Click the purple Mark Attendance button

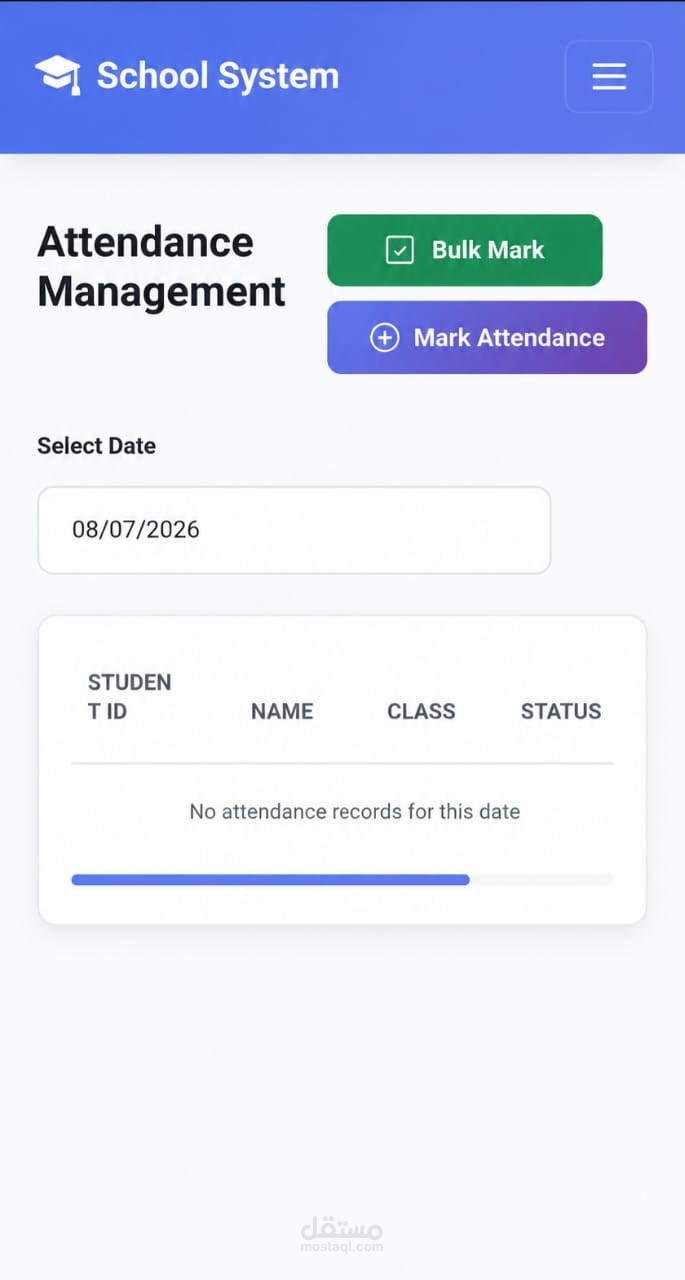point(487,338)
